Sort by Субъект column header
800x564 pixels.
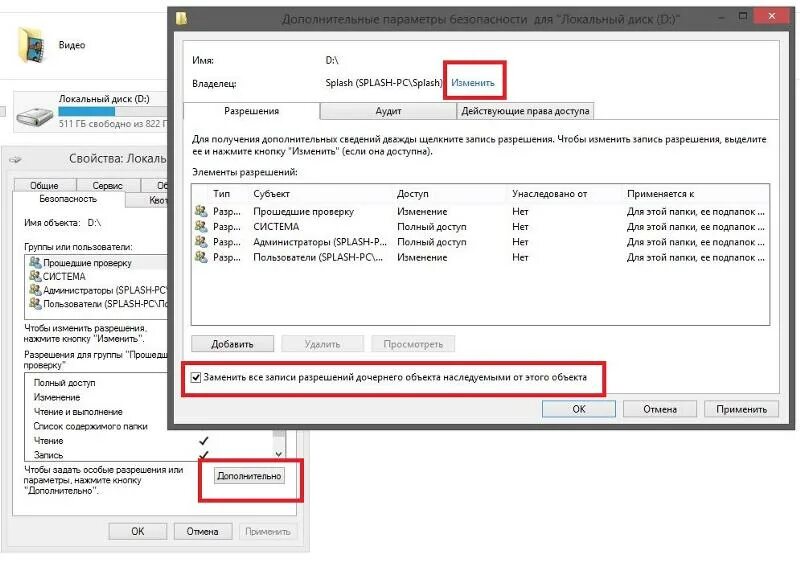coord(271,194)
